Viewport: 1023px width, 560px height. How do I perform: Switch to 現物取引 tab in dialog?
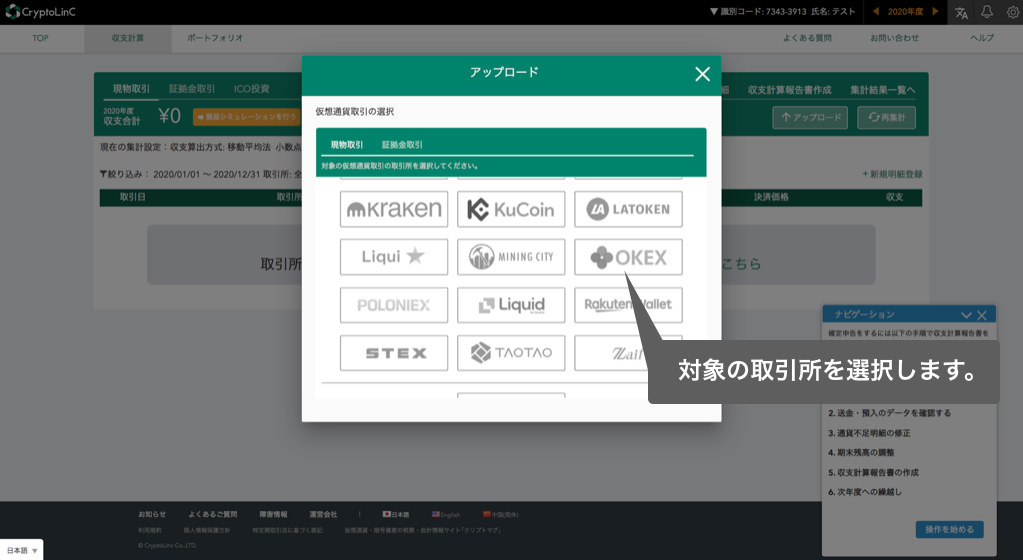coord(346,145)
